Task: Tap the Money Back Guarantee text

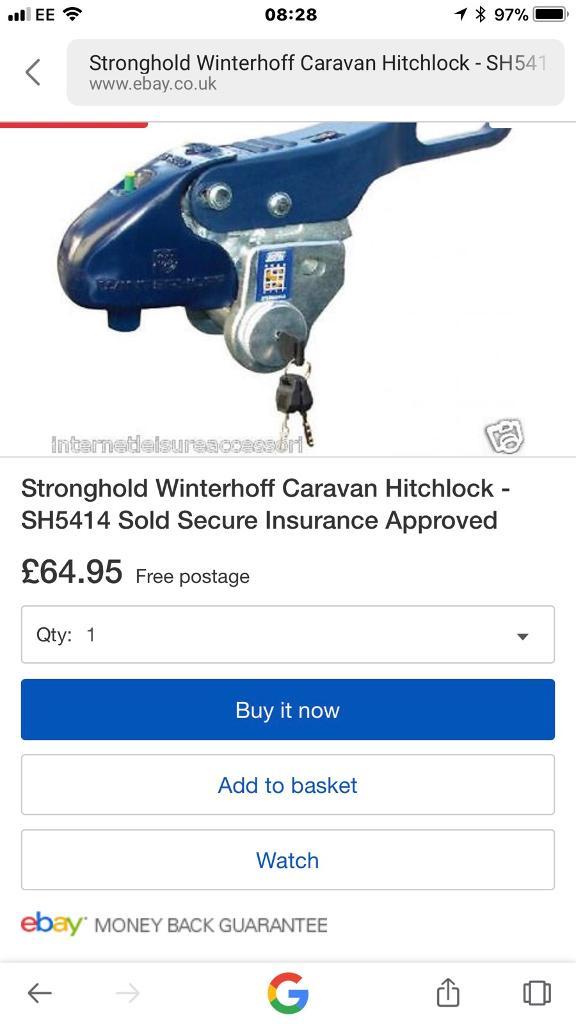Action: click(211, 925)
